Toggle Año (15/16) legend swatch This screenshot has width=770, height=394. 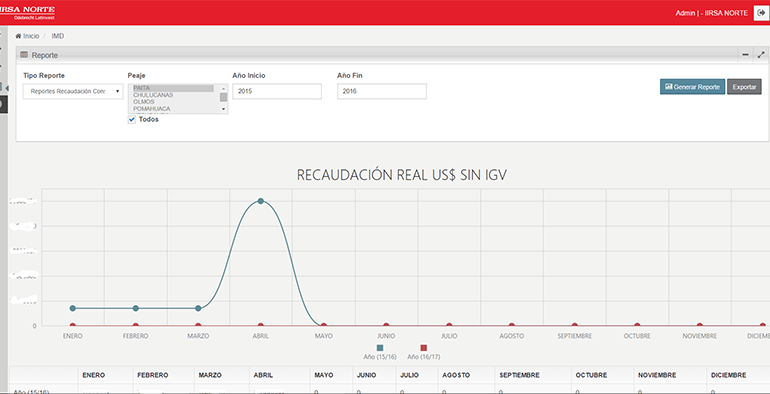click(380, 348)
